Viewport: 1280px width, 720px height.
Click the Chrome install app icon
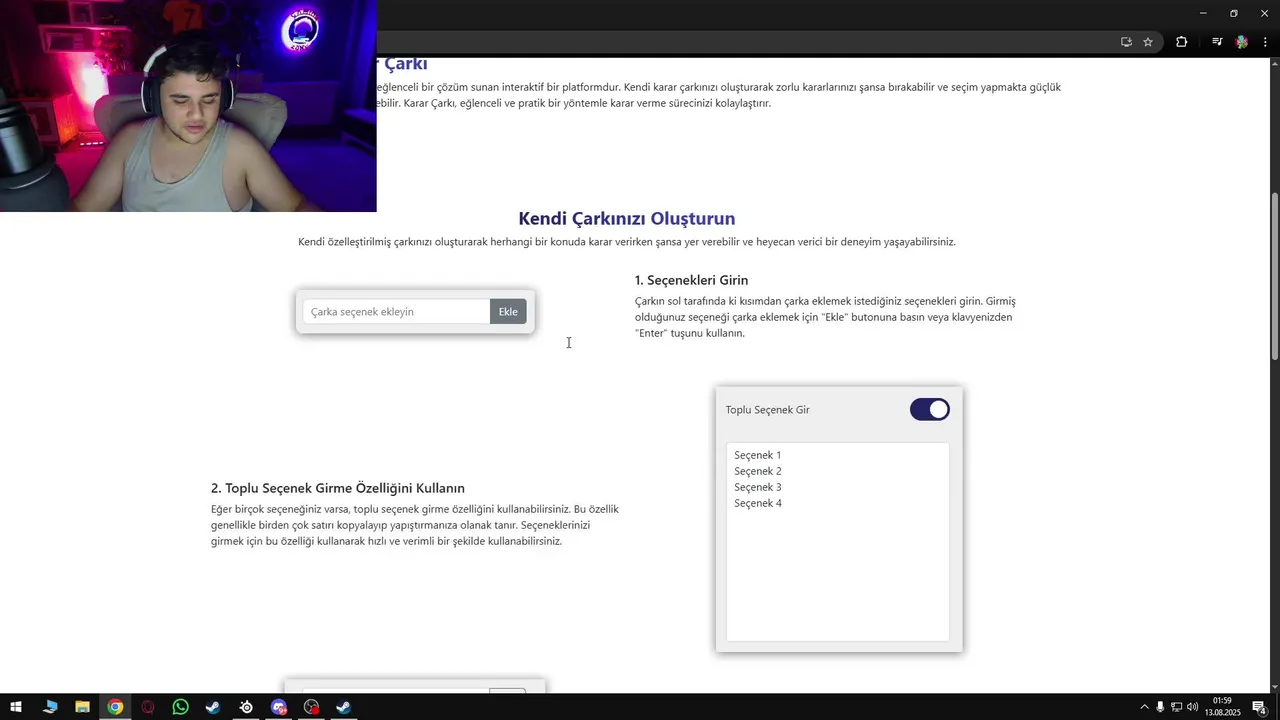pyautogui.click(x=1126, y=42)
